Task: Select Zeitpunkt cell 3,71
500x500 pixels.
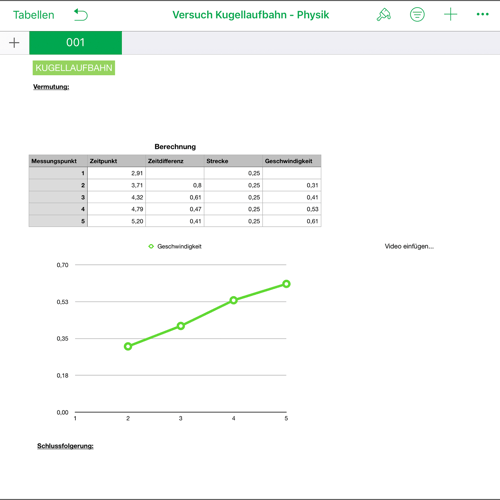Action: [x=116, y=185]
